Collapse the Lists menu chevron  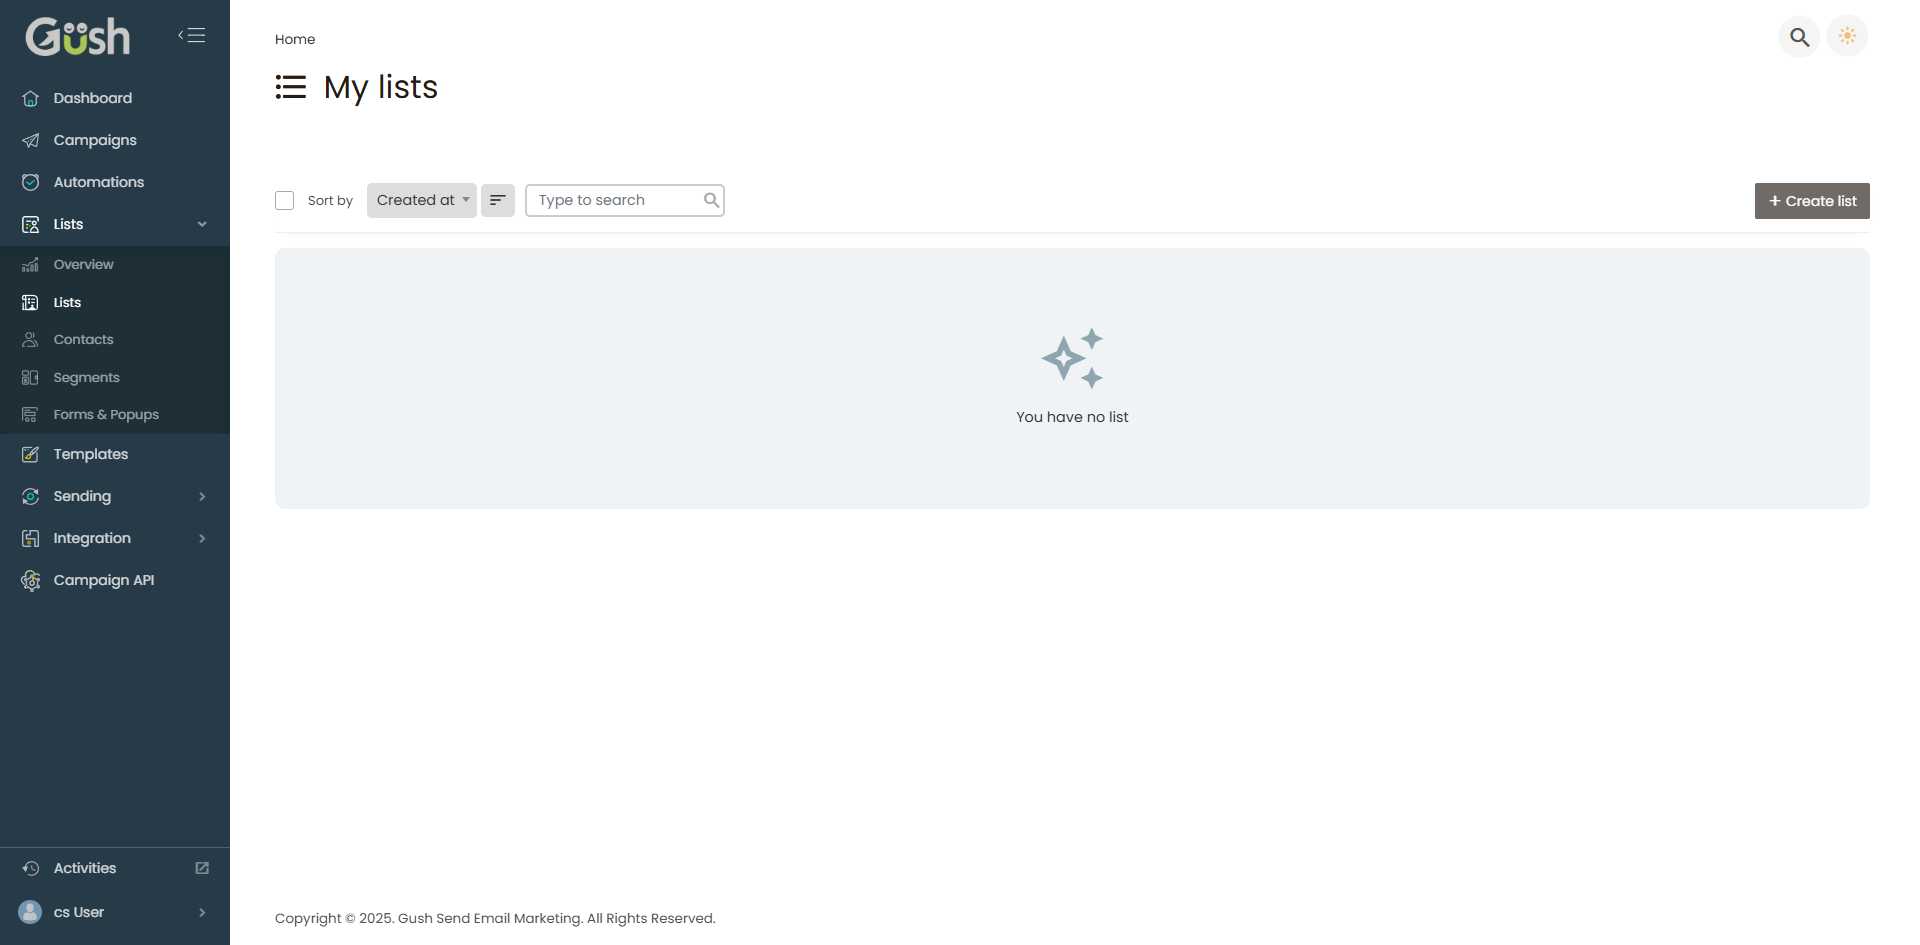coord(202,224)
